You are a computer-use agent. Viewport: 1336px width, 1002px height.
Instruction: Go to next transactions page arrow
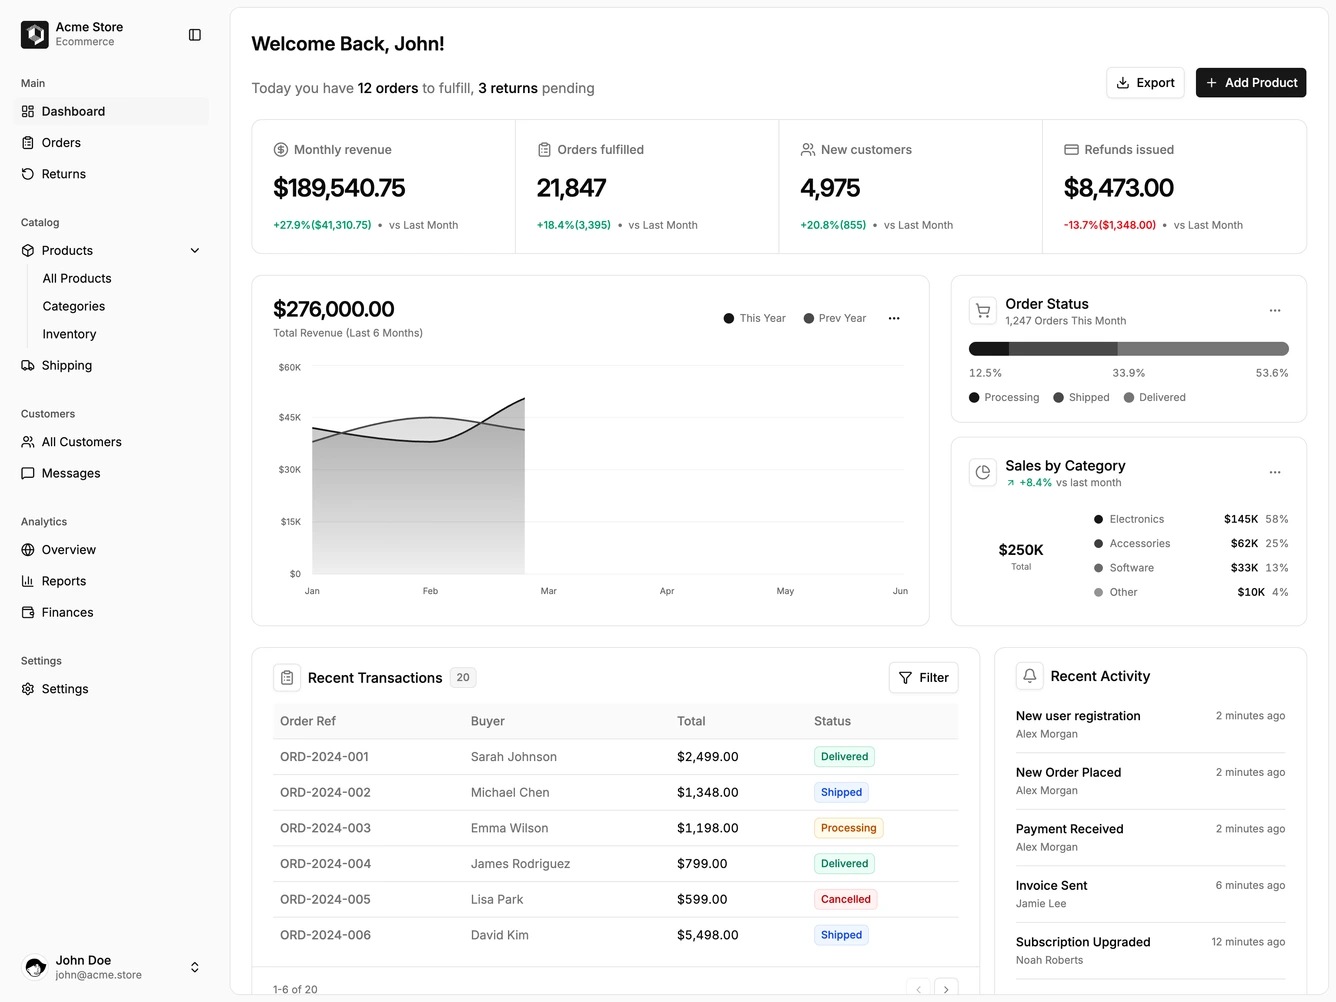click(x=946, y=989)
